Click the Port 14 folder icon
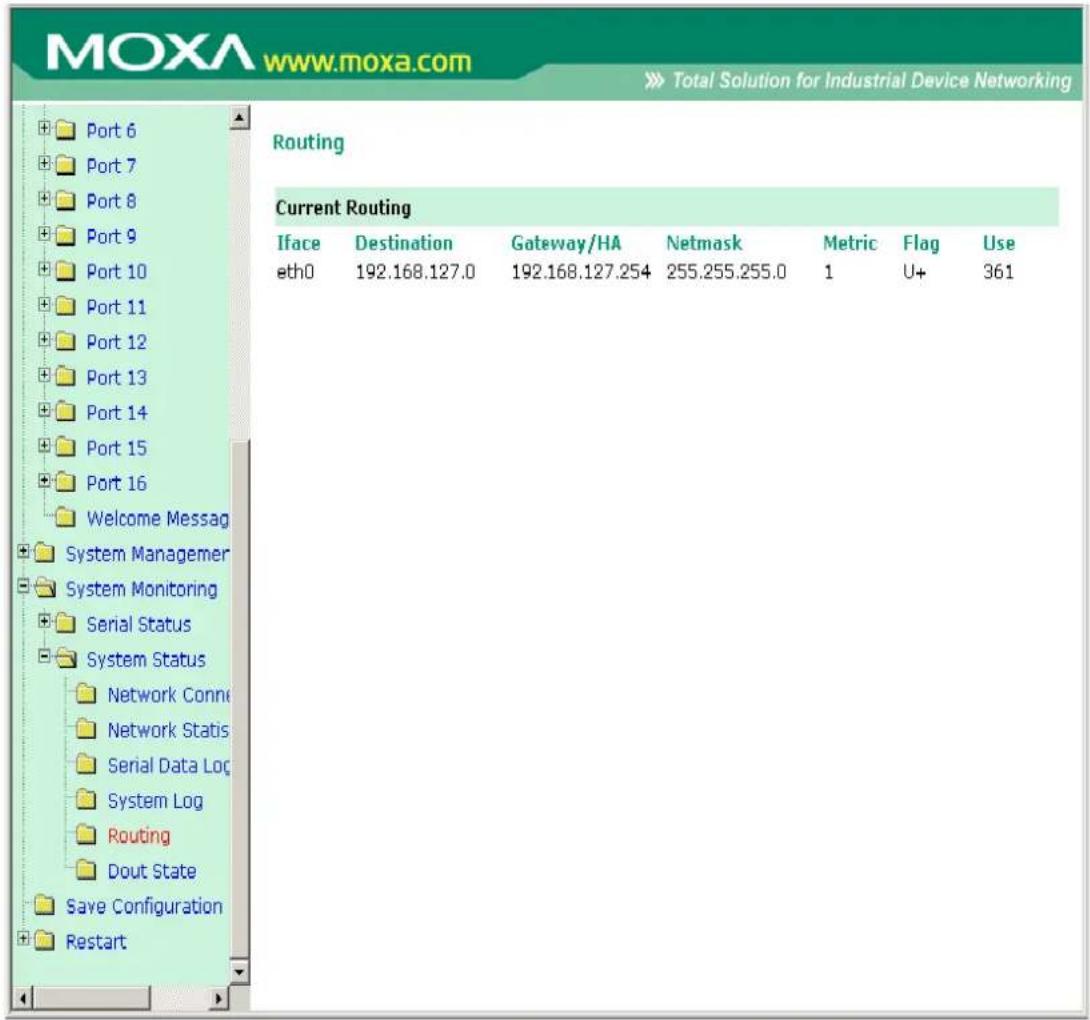 [65, 413]
